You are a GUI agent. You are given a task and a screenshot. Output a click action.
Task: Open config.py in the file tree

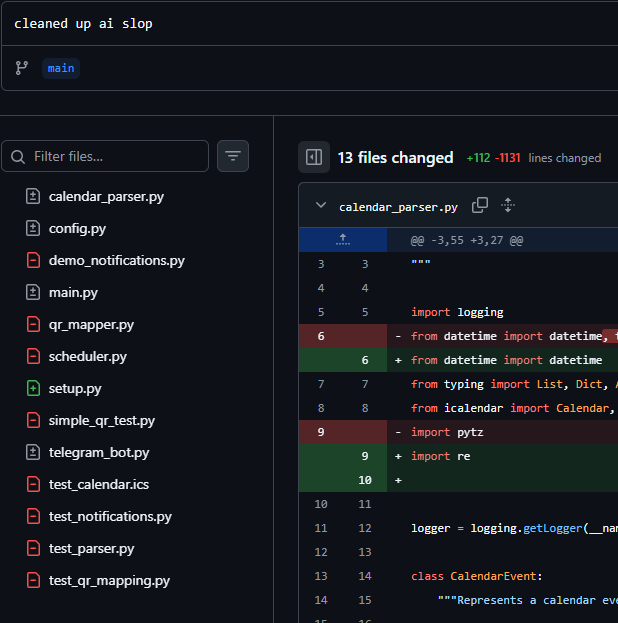point(77,228)
